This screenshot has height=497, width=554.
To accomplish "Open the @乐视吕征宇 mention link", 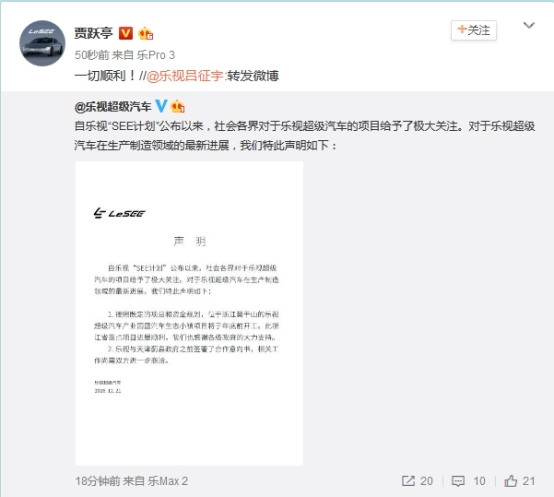I will (x=185, y=76).
